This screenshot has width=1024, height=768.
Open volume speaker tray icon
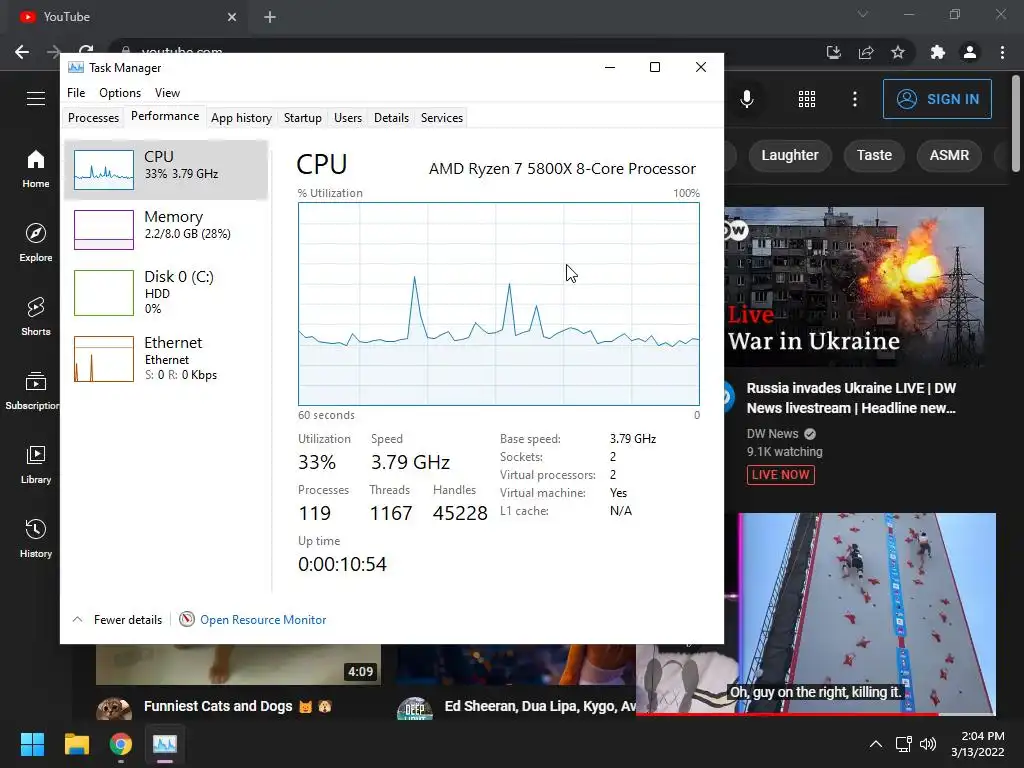tap(927, 744)
